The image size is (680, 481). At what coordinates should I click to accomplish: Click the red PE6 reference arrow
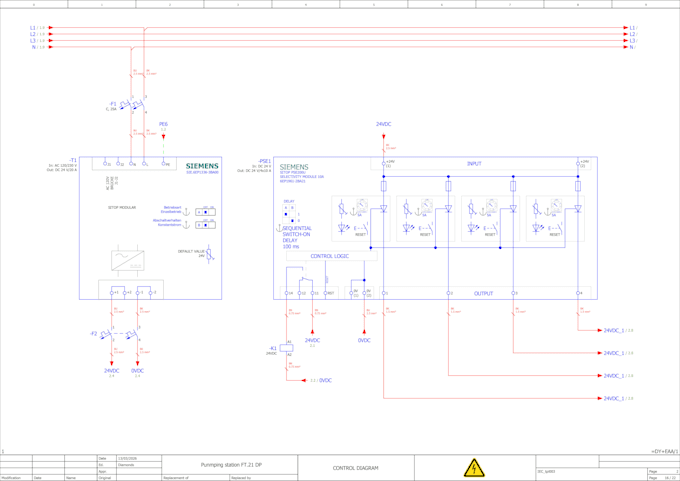163,137
